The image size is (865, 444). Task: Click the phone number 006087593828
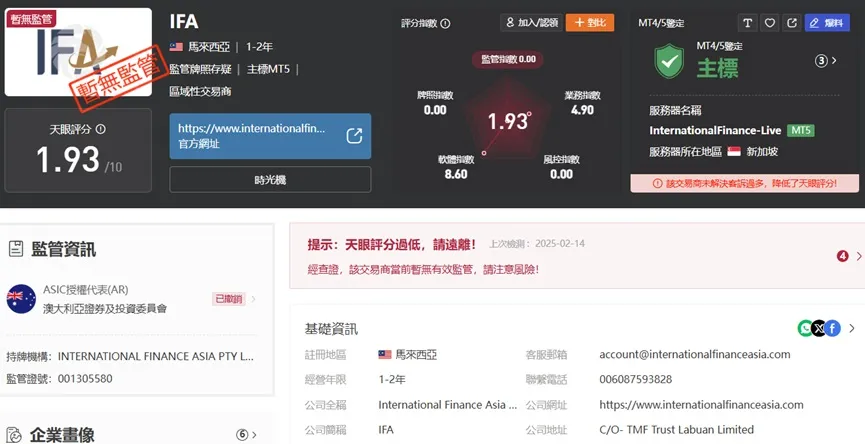click(636, 379)
